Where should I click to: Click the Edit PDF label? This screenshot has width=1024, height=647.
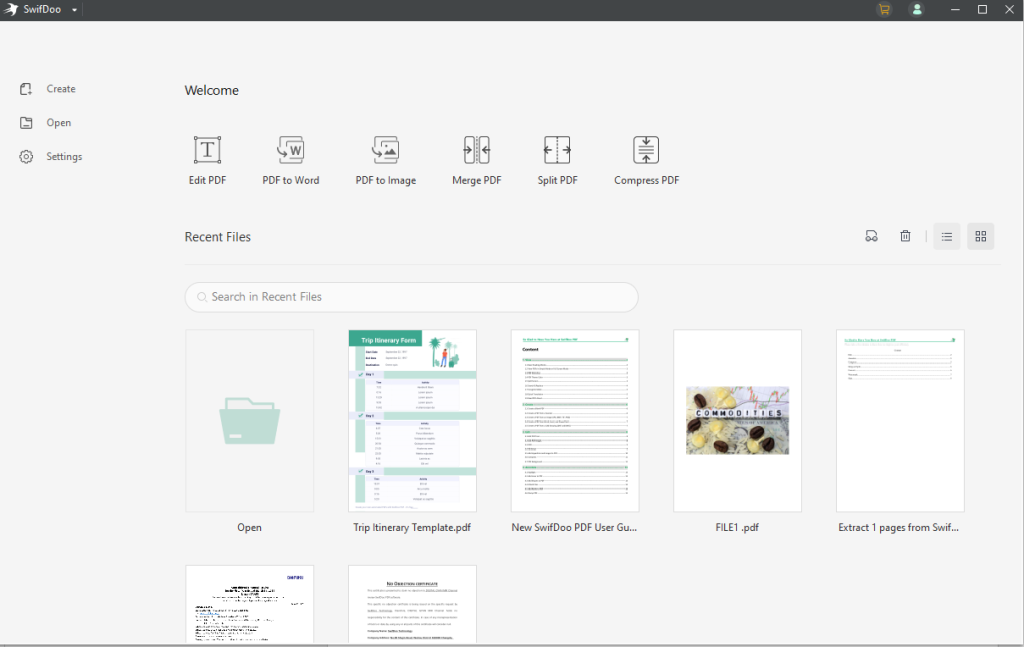(x=207, y=180)
